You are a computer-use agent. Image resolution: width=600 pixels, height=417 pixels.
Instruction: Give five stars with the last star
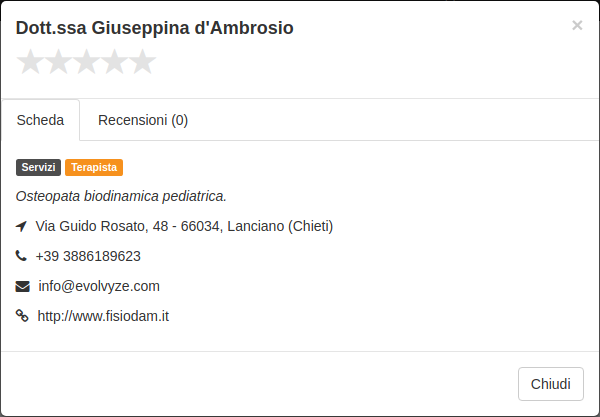[142, 62]
